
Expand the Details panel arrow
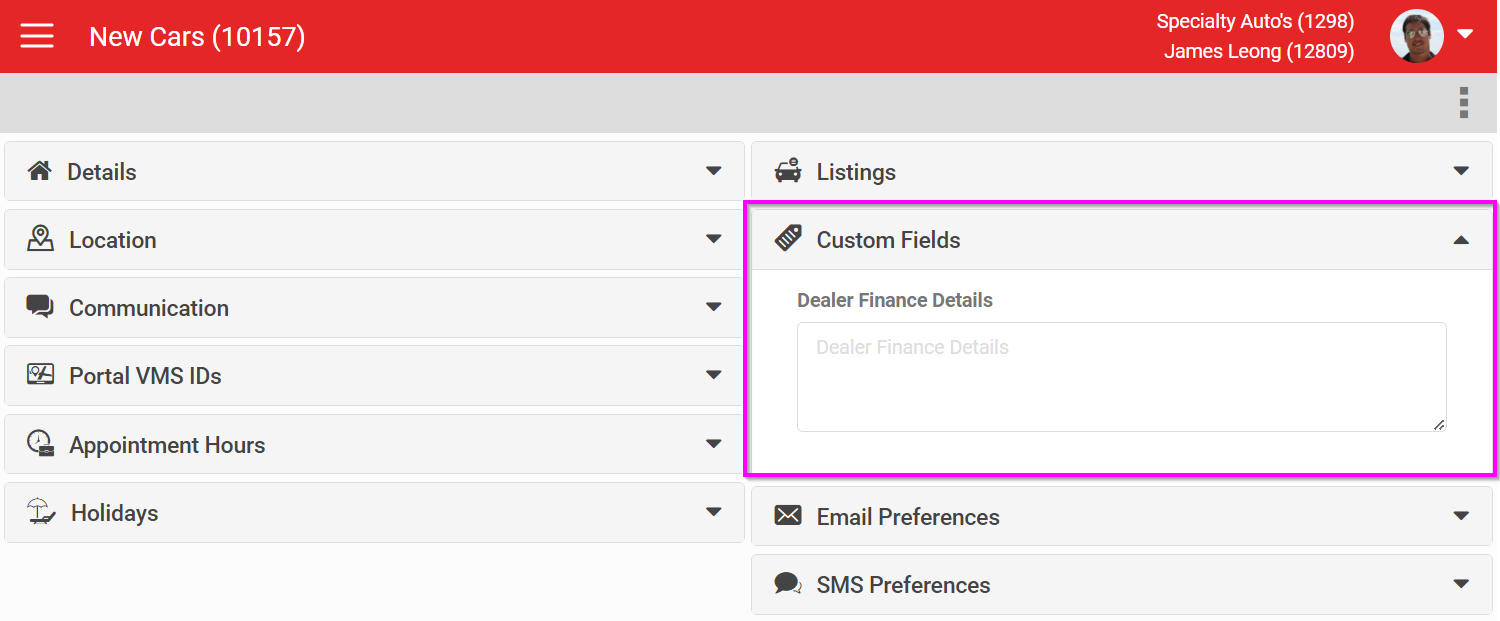click(713, 171)
